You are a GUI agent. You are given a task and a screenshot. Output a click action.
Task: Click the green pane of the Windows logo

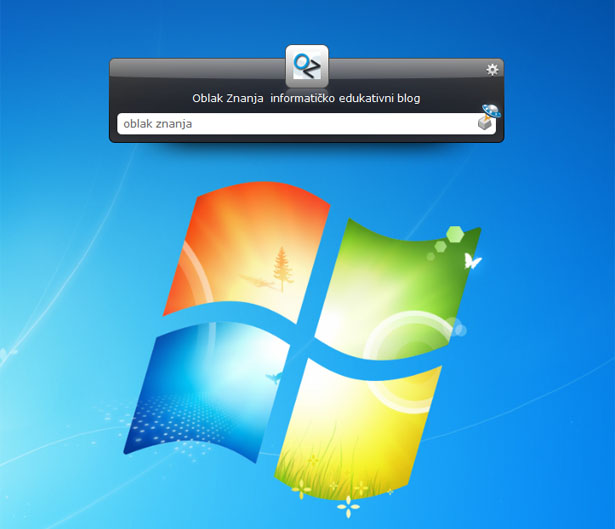[400, 270]
